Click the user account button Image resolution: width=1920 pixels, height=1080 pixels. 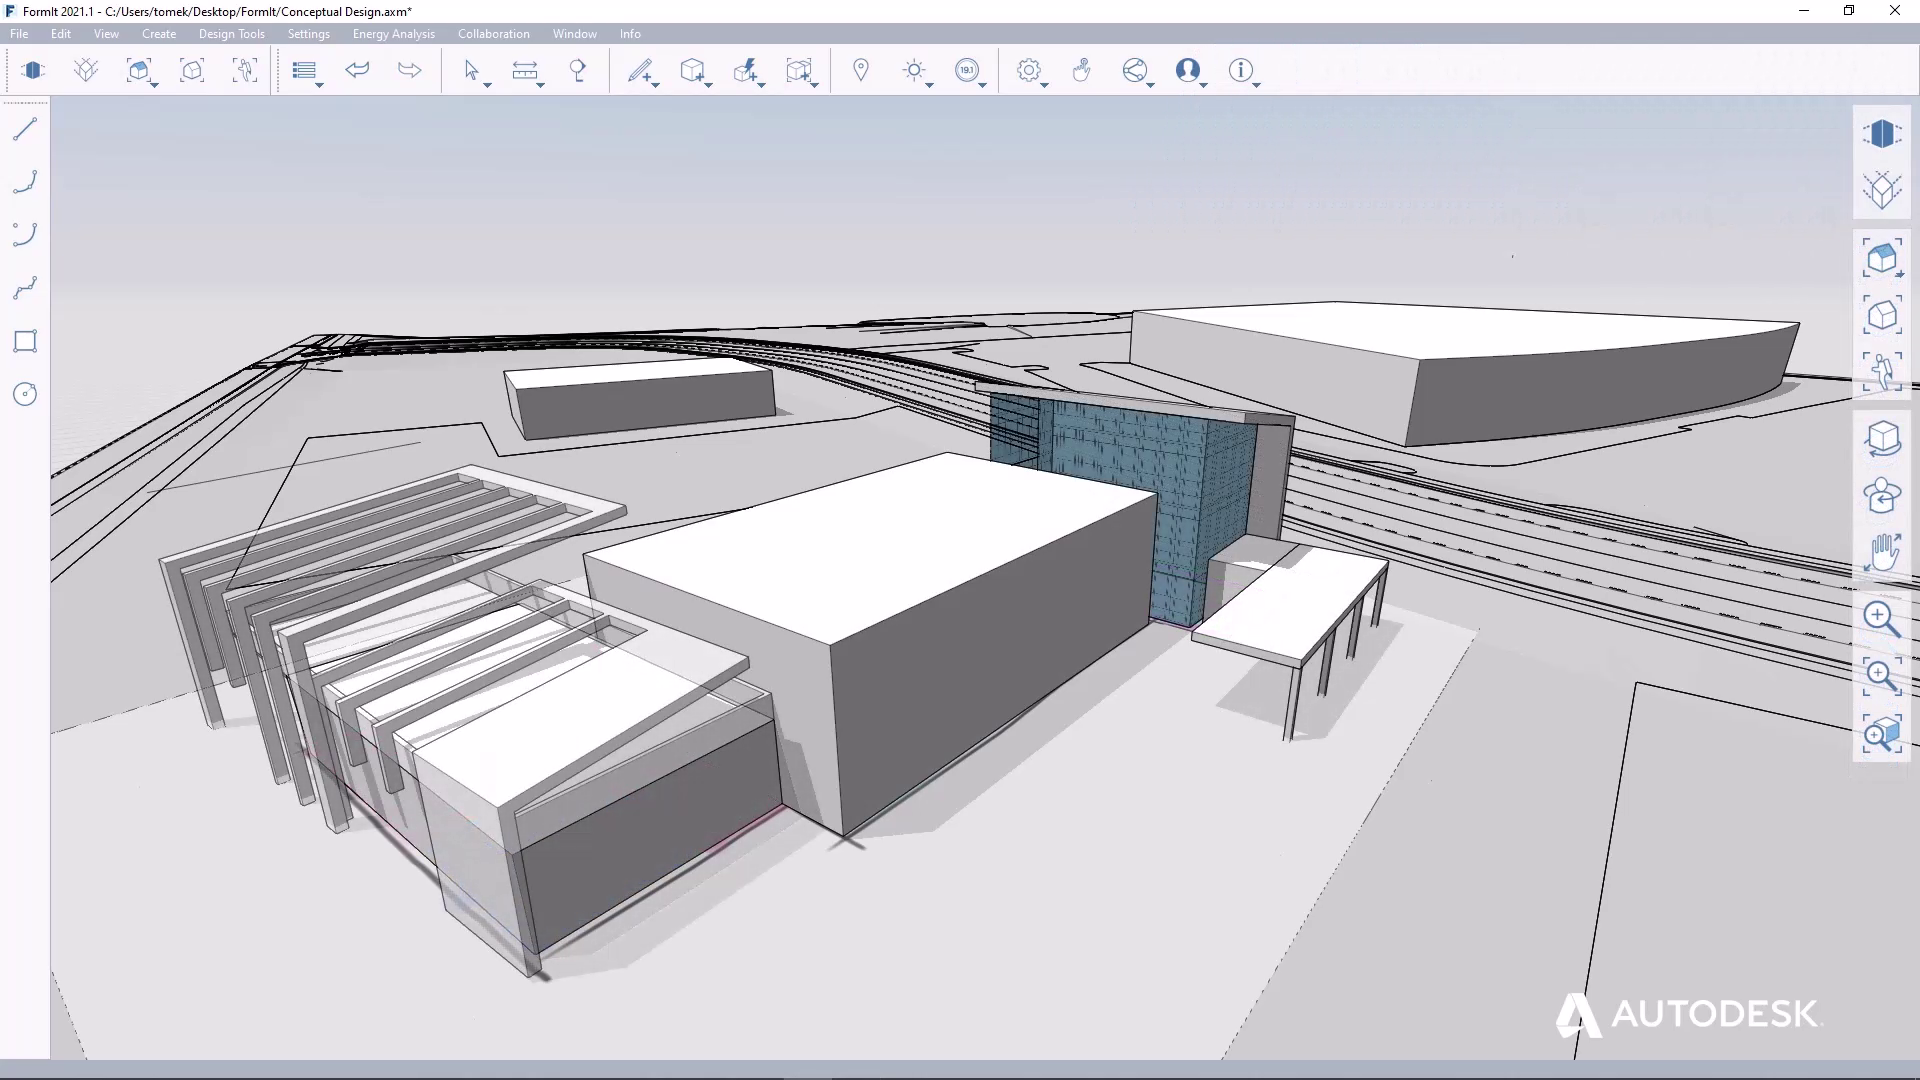[x=1190, y=70]
